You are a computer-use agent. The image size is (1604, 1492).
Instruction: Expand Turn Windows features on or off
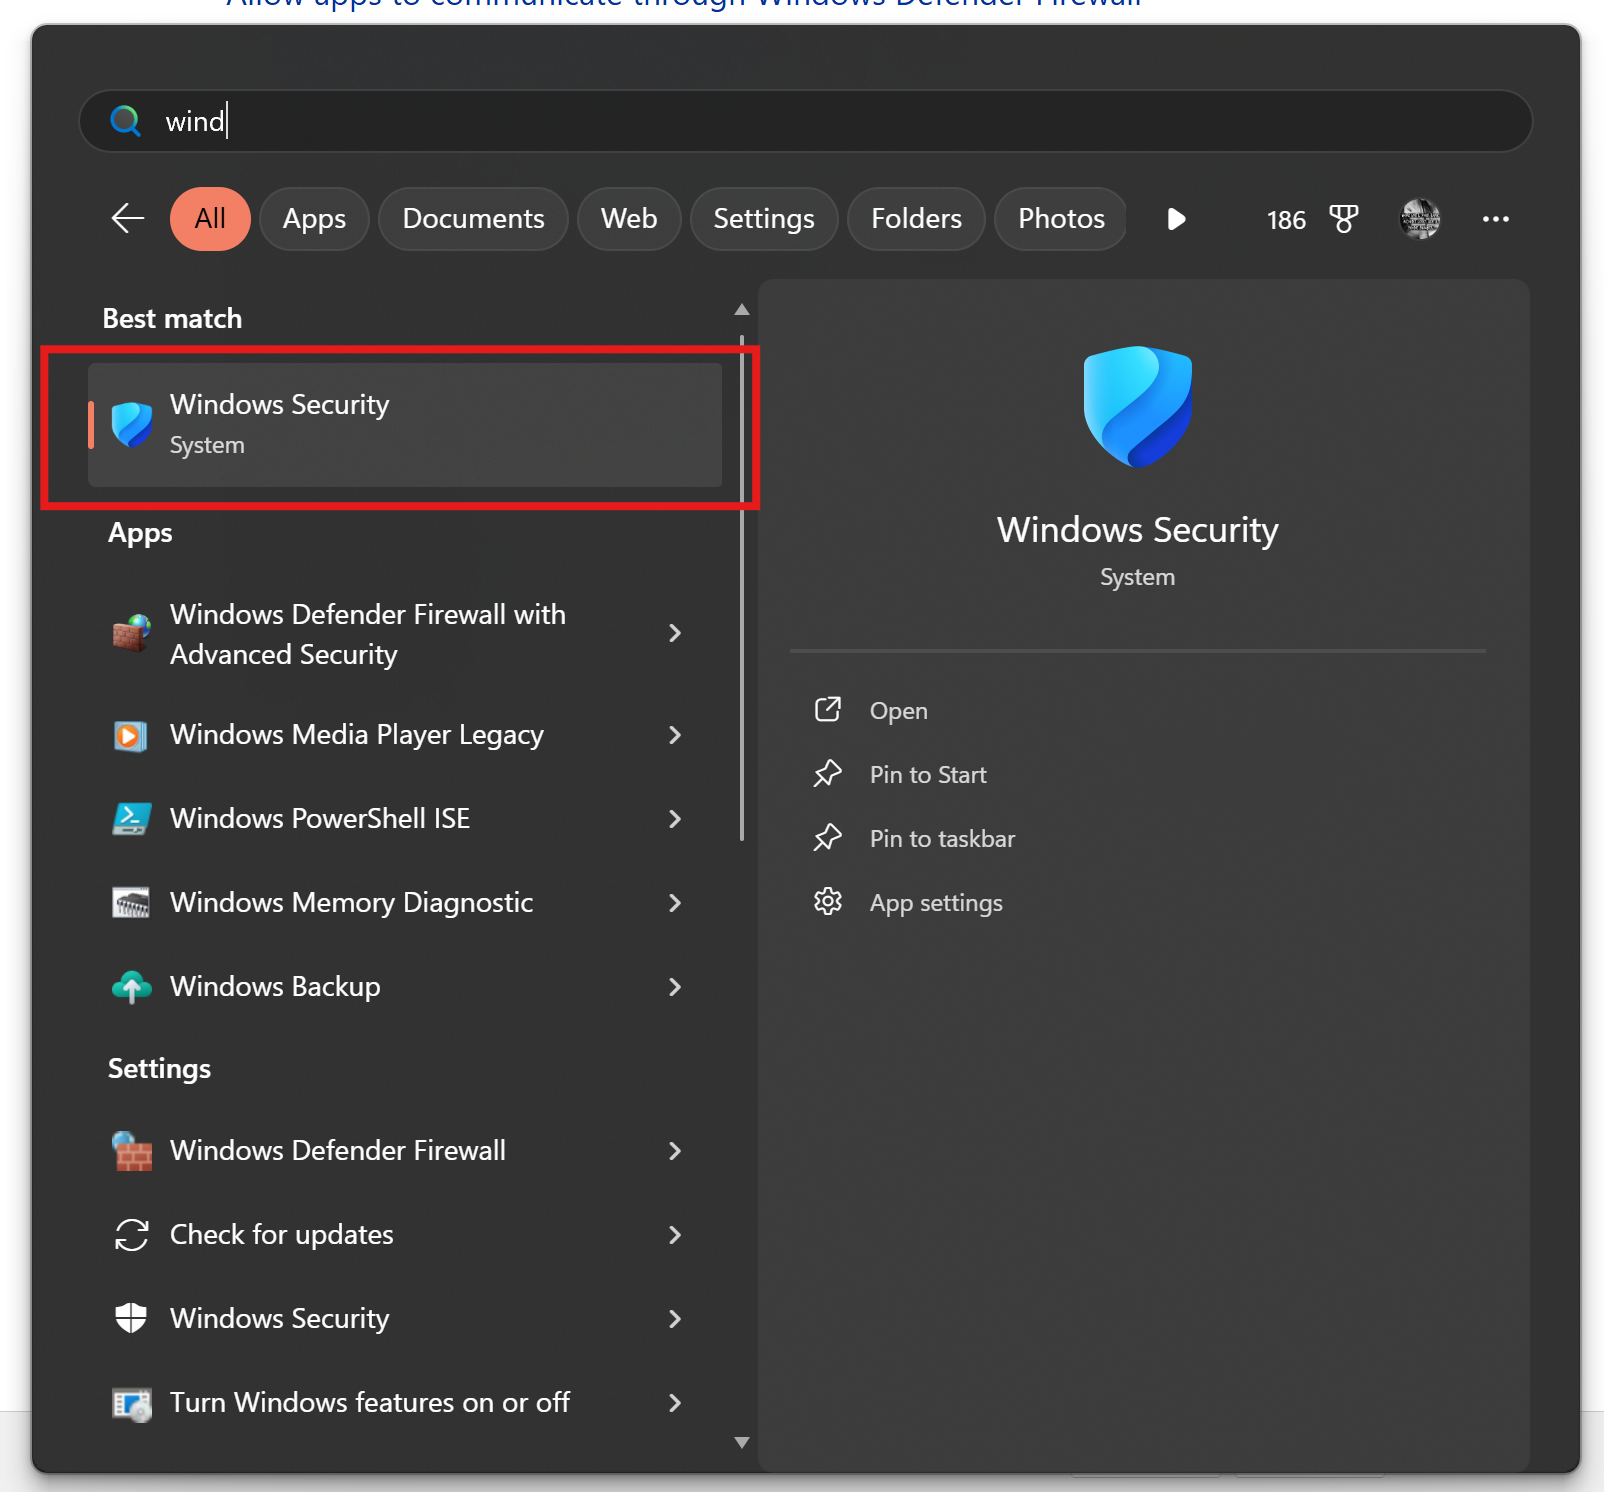[x=675, y=1403]
